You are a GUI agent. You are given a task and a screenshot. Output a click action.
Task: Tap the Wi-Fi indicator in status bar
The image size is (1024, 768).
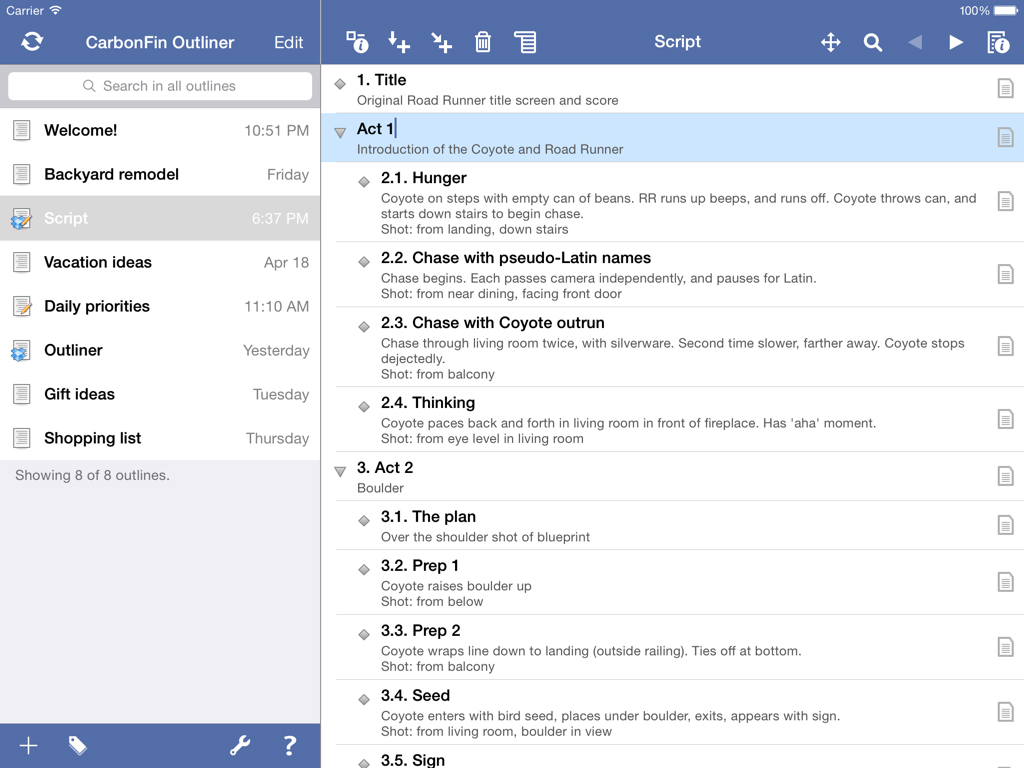[x=56, y=10]
